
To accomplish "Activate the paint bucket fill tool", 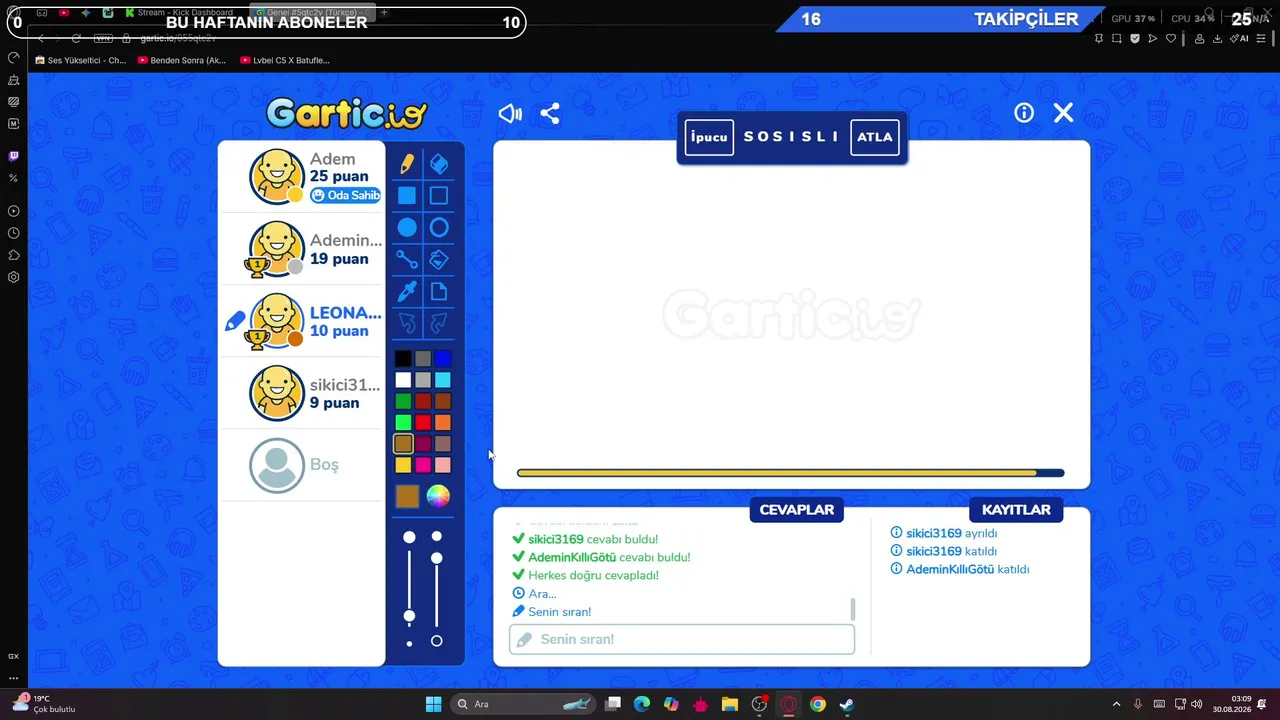I will click(x=439, y=260).
